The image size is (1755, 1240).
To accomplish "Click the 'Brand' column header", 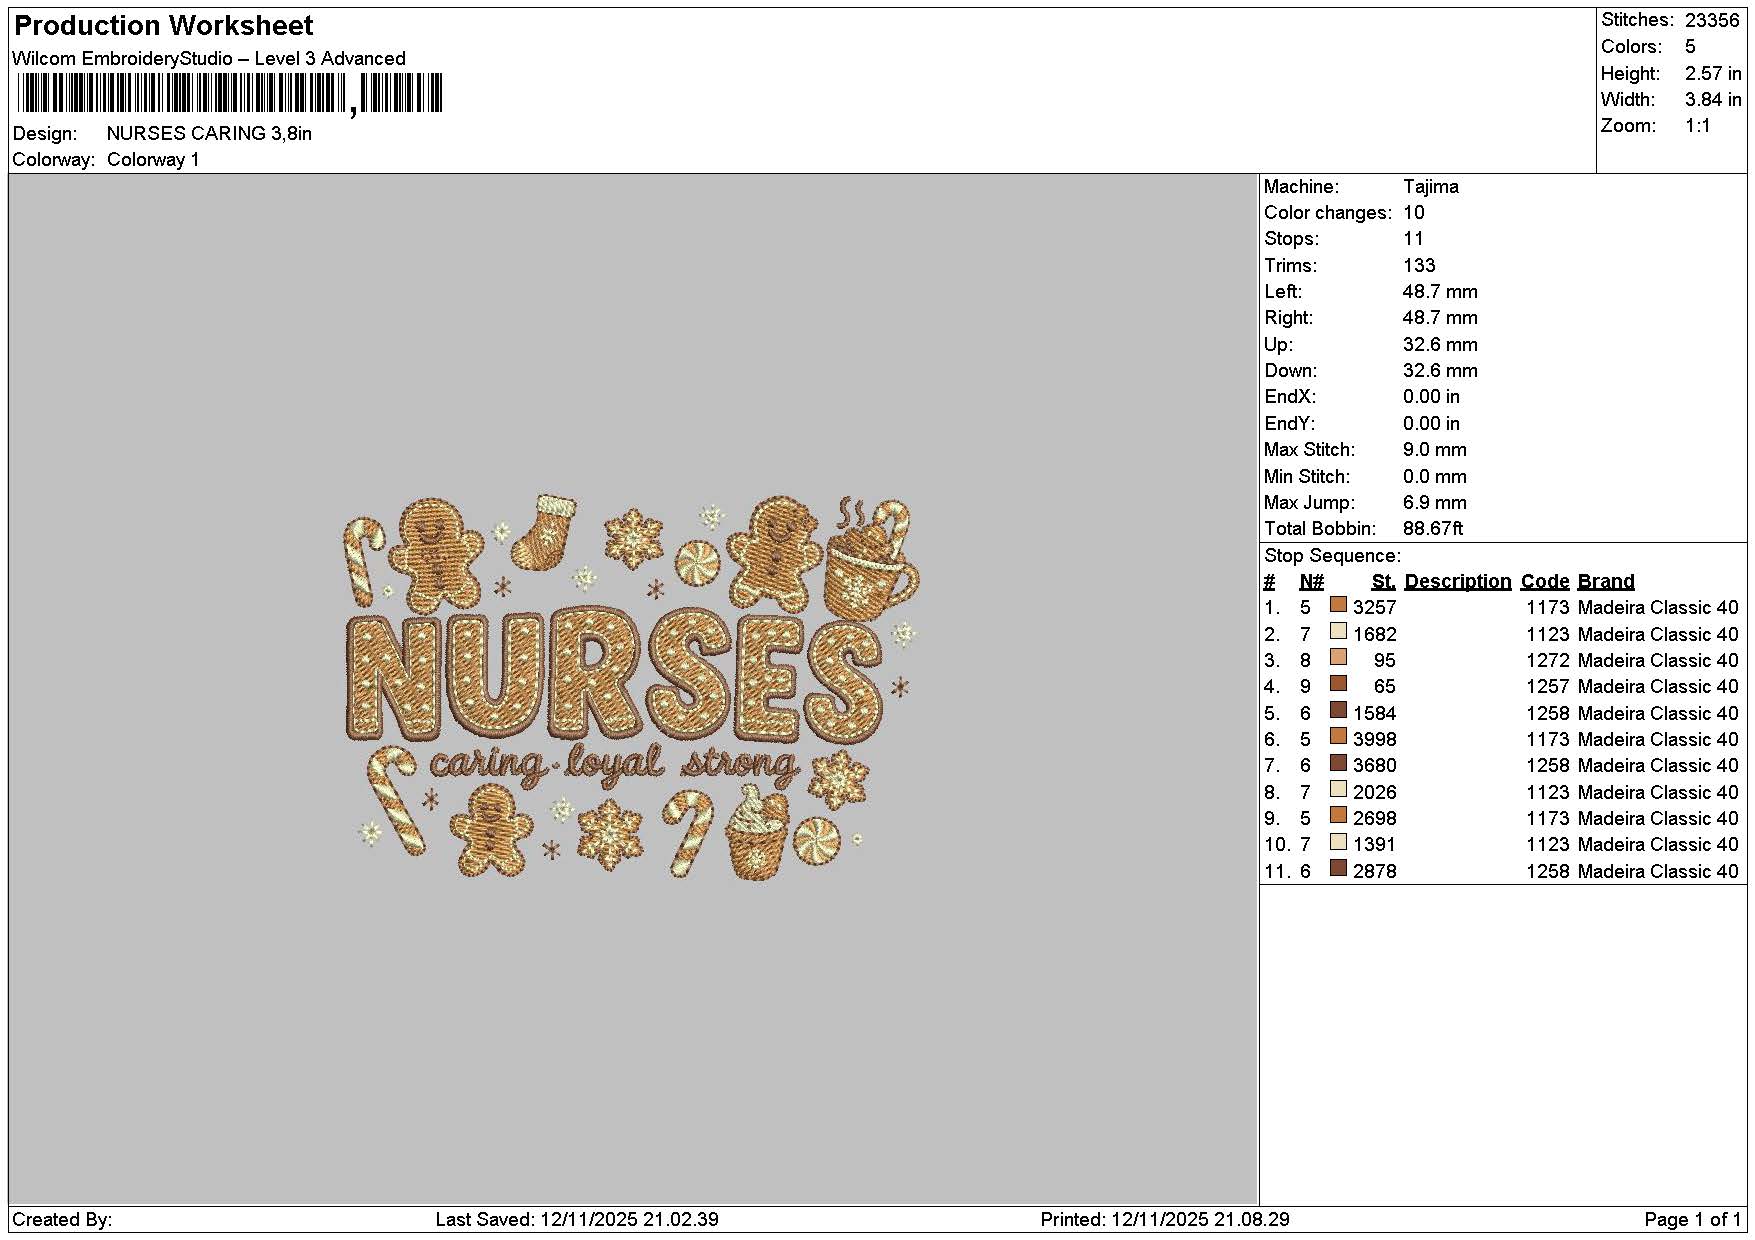I will [x=1606, y=582].
